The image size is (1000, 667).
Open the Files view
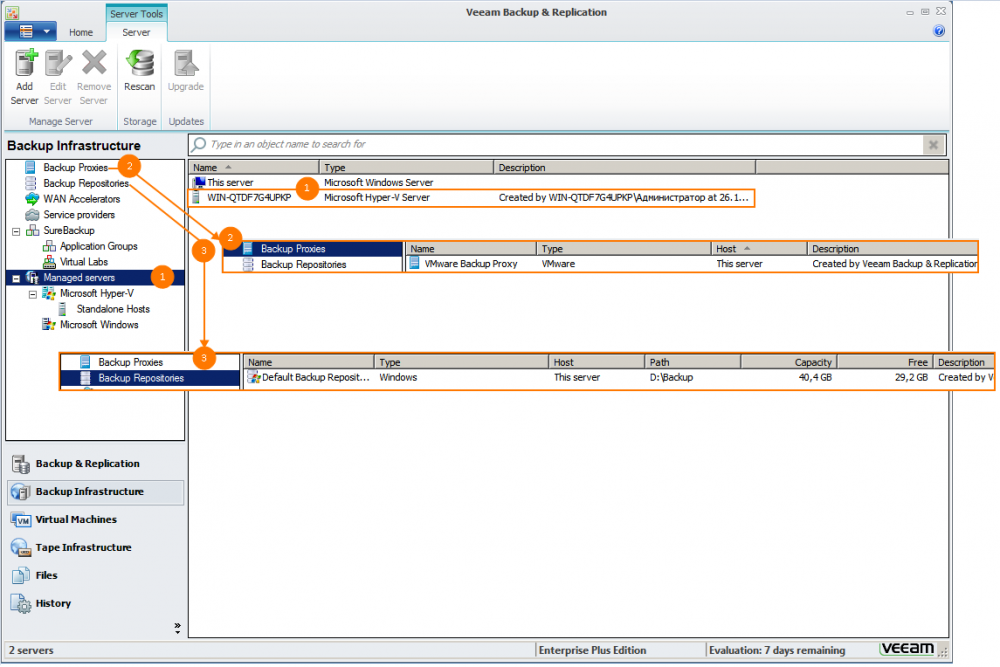click(x=95, y=576)
